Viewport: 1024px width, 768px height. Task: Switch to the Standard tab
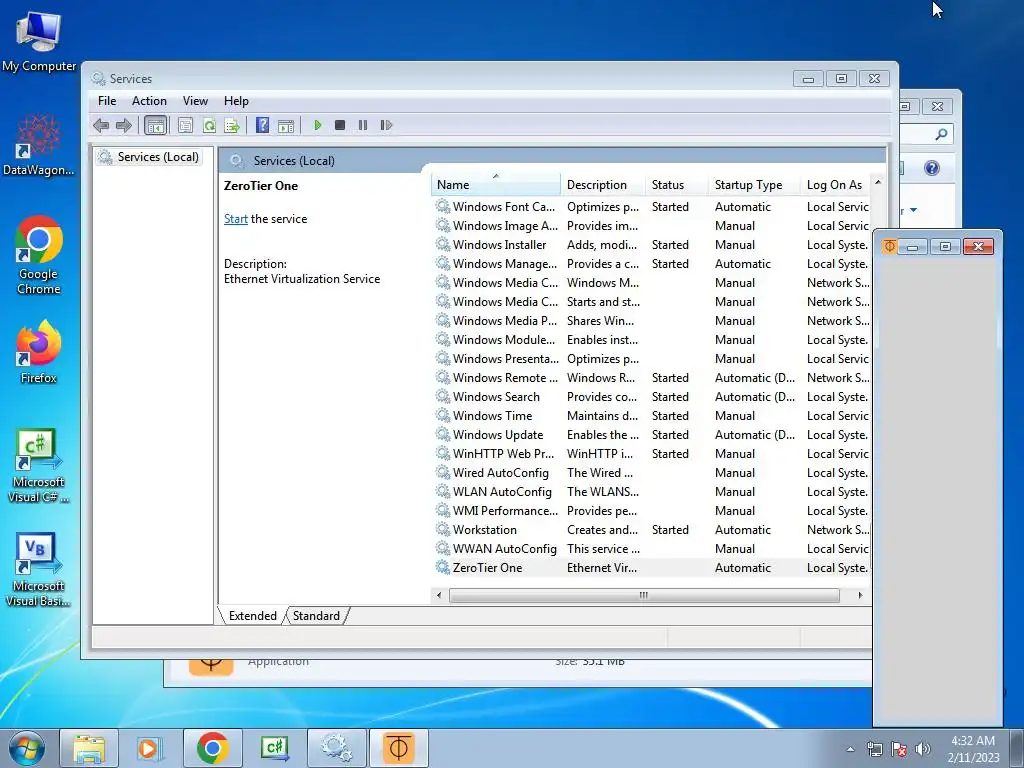(x=316, y=616)
